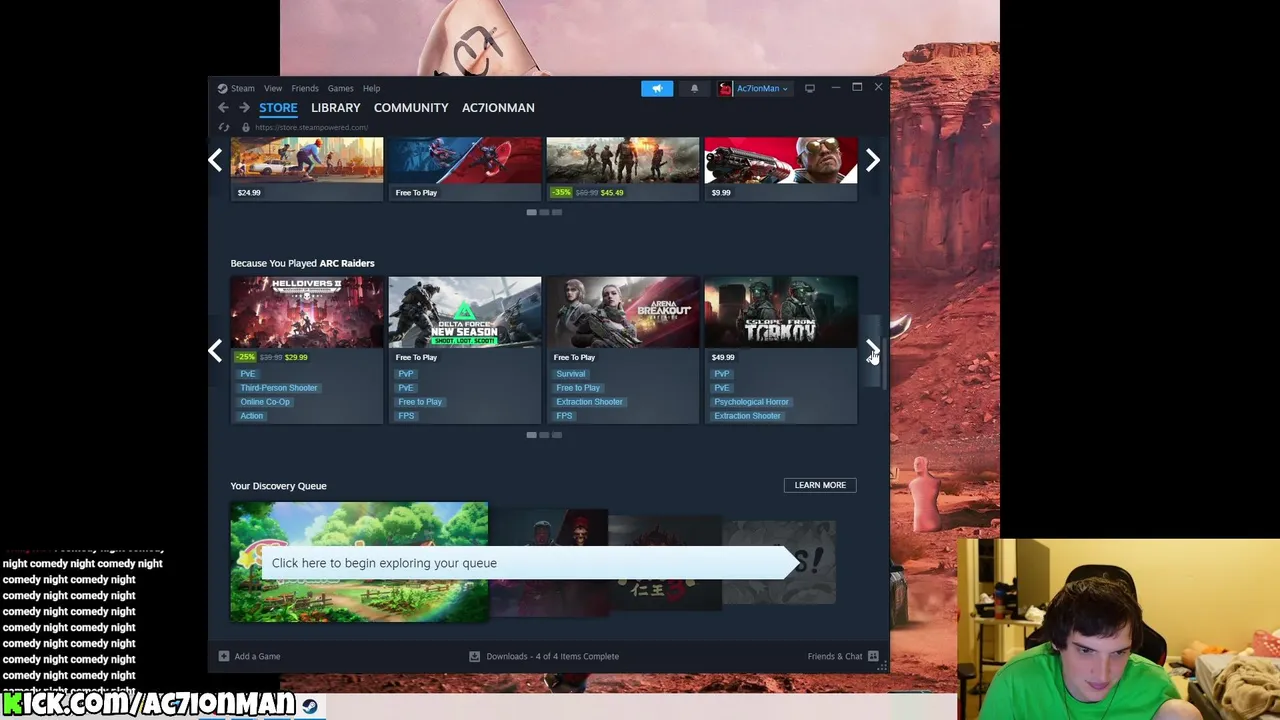Click the downloads icon in the bottom bar
The width and height of the screenshot is (1280, 720).
475,656
